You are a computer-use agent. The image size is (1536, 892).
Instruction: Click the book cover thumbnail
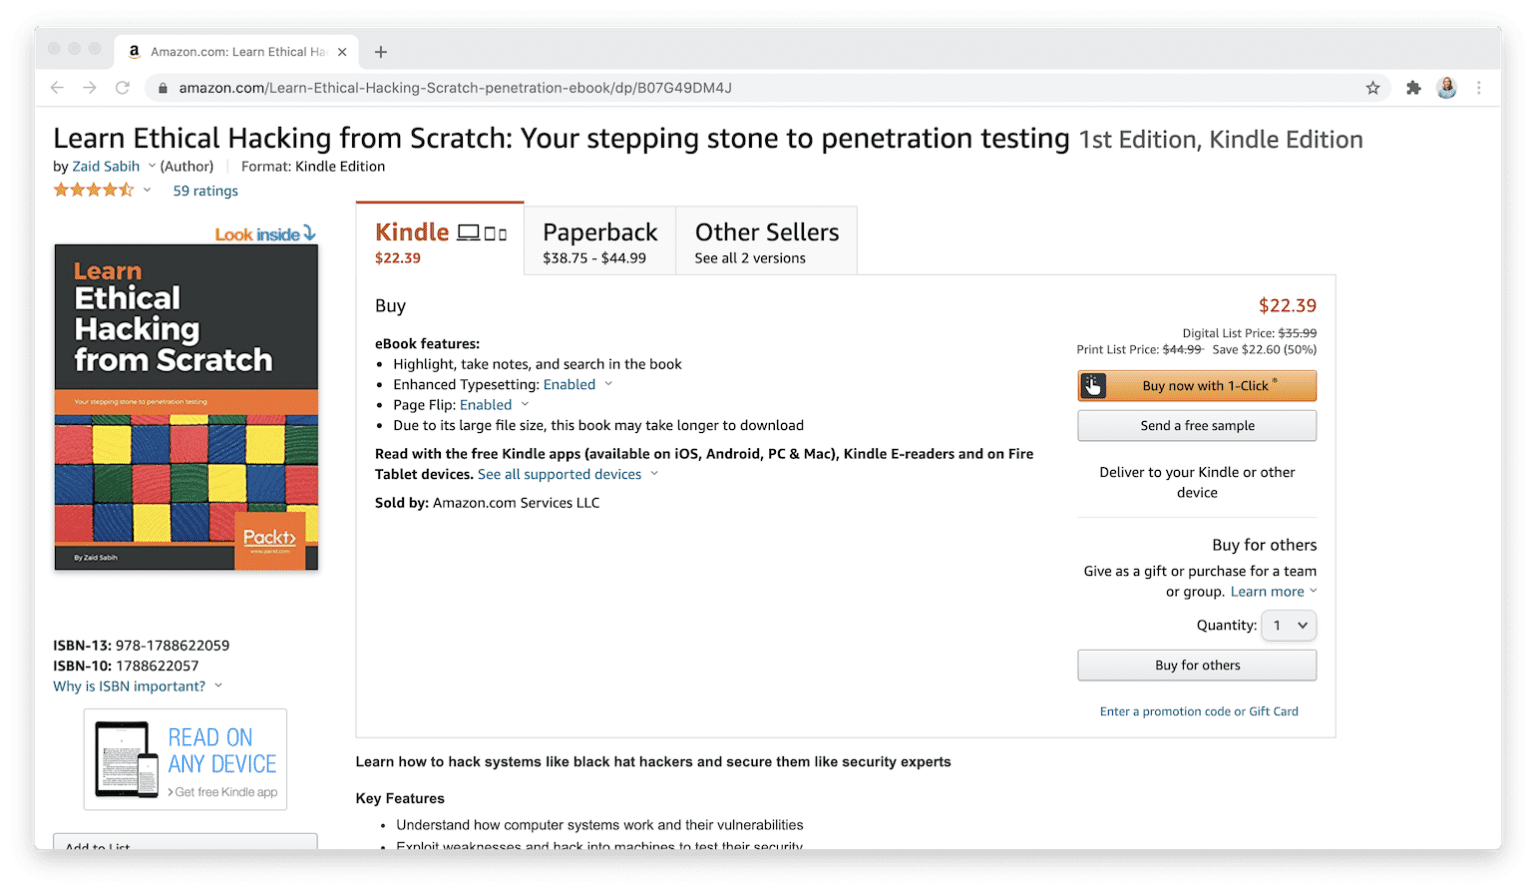(186, 407)
